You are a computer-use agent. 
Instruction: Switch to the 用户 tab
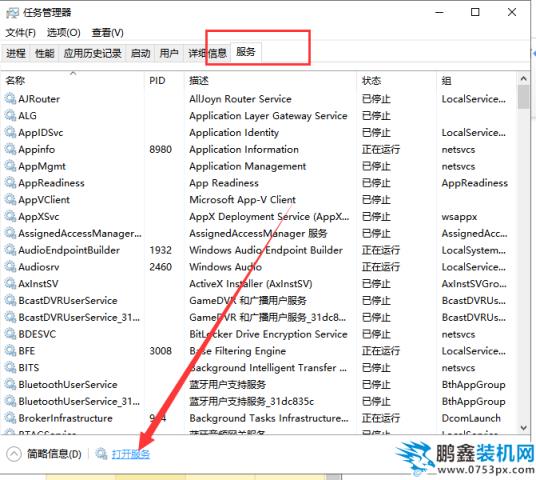click(x=169, y=53)
